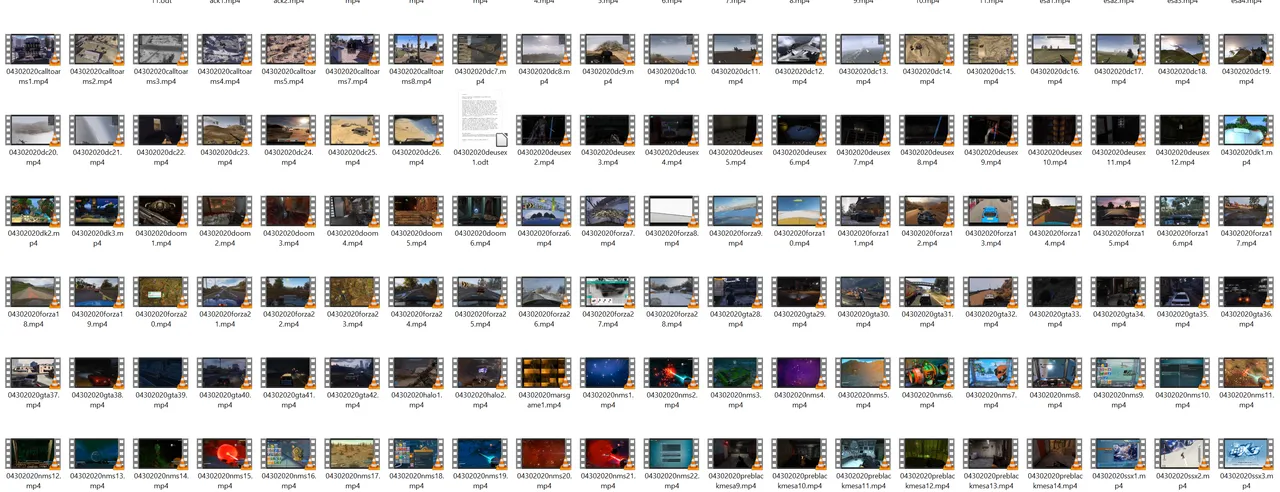Click the 04302020dc9.mp4 file name
Viewport: 1280px width, 492px height.
[608, 76]
